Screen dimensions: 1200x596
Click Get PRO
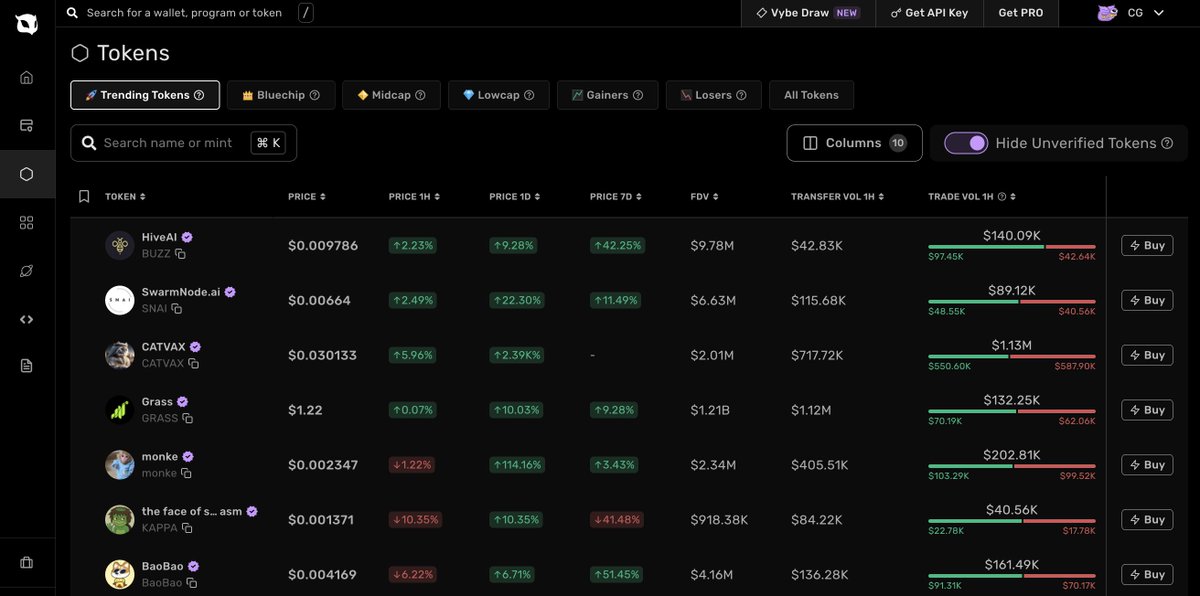point(1020,13)
